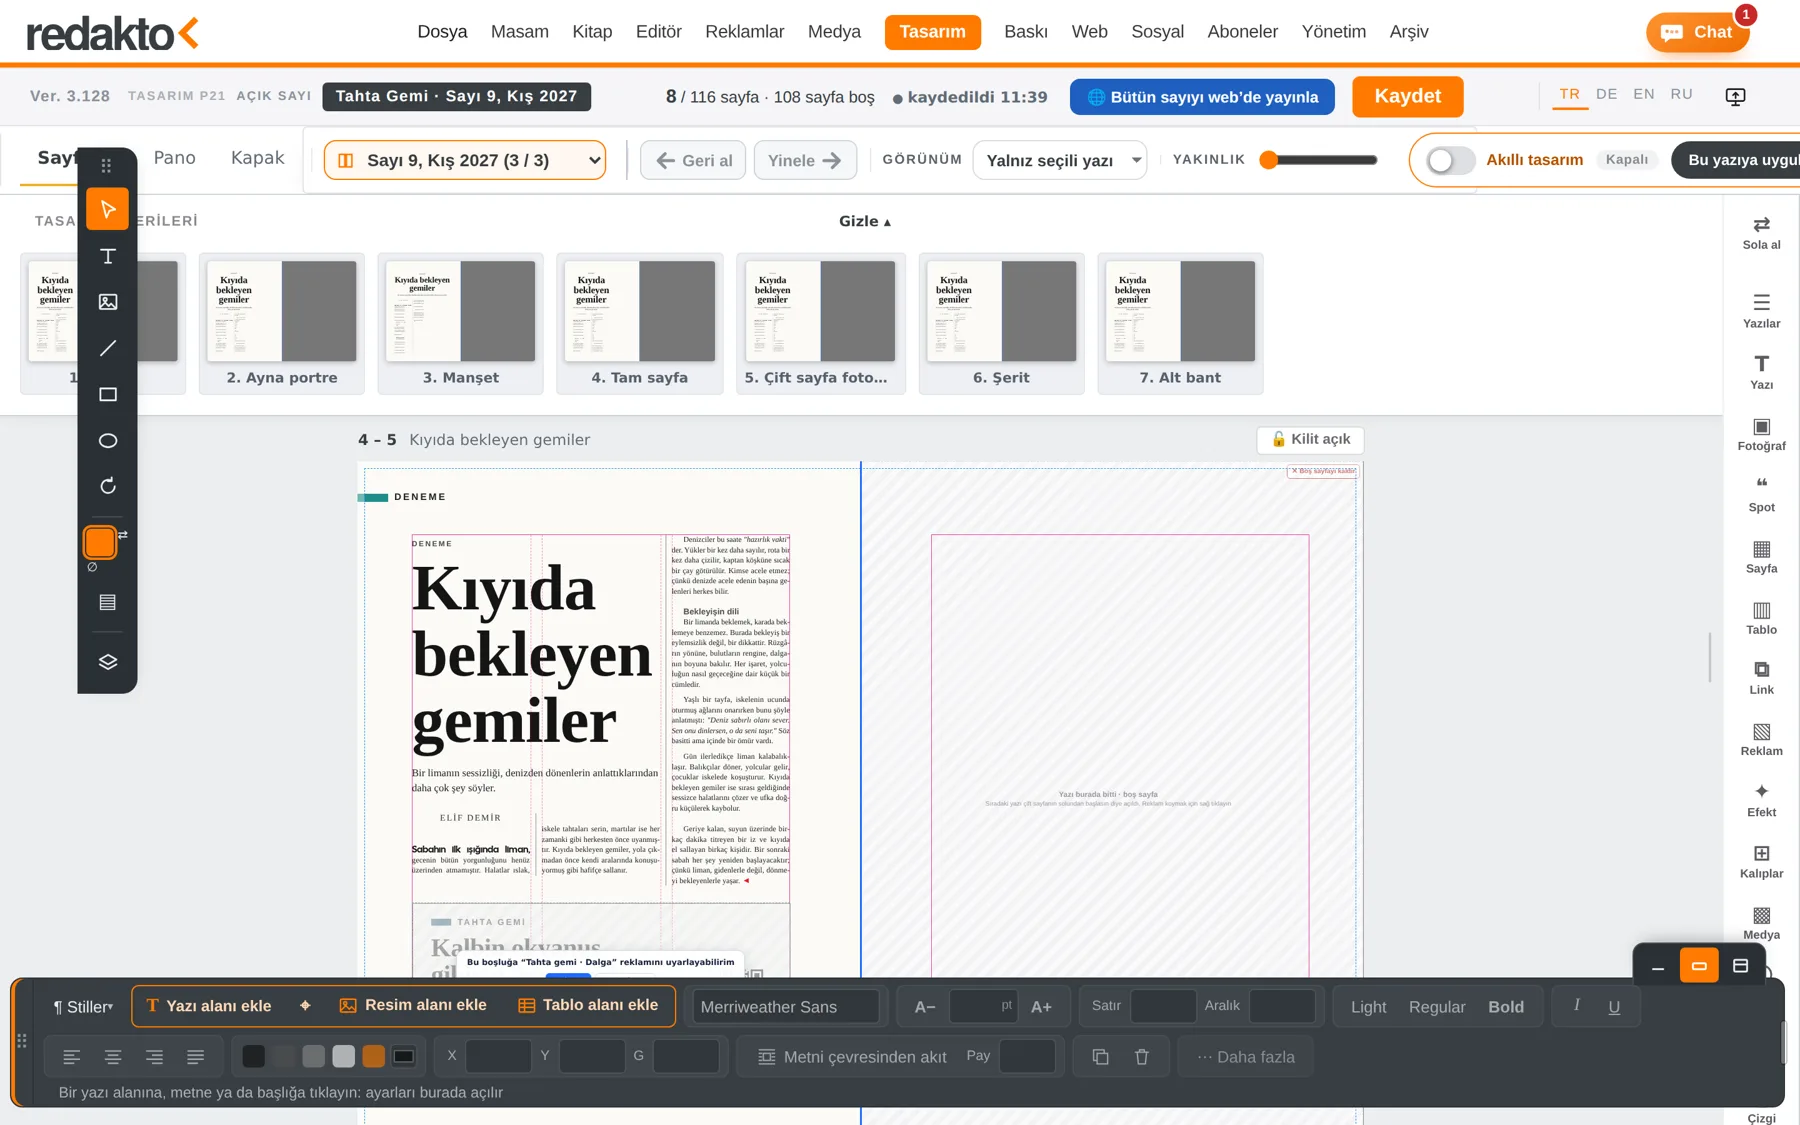Click the presentation screen icon at top right
The width and height of the screenshot is (1800, 1125).
[x=1735, y=96]
